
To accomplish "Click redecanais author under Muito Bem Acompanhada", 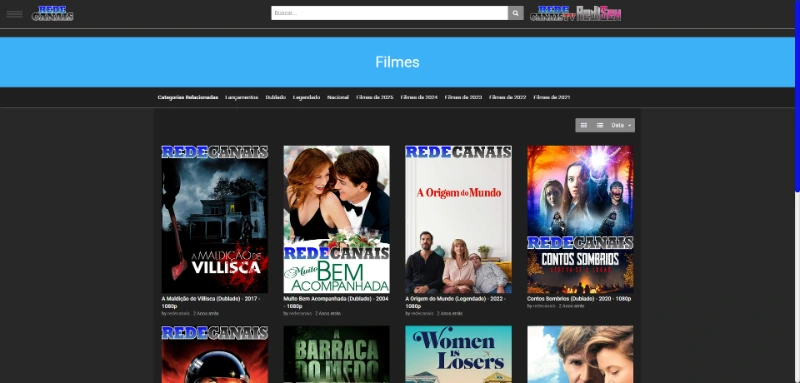I will point(301,314).
